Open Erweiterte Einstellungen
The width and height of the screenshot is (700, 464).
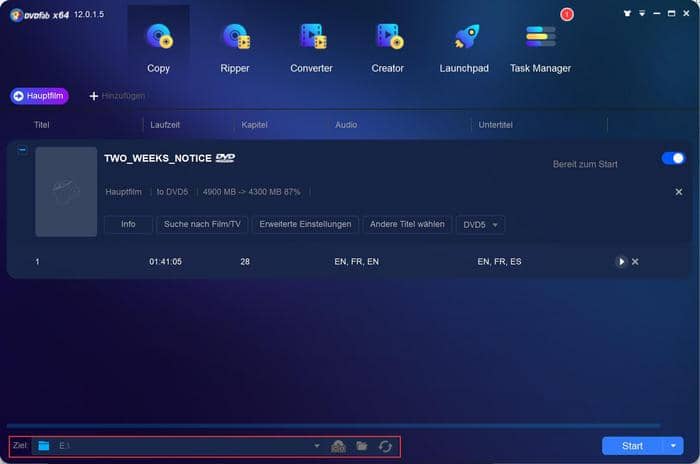(305, 224)
